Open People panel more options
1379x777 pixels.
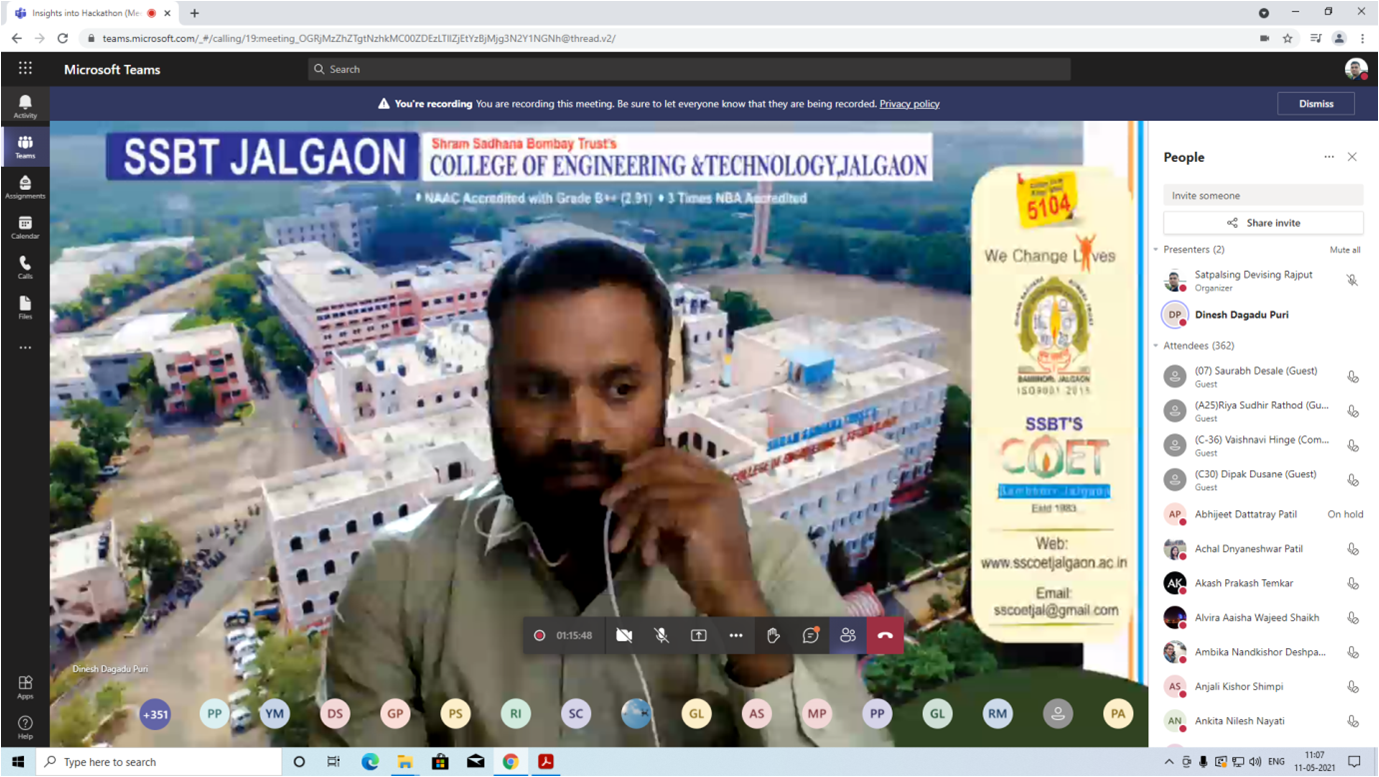tap(1329, 157)
